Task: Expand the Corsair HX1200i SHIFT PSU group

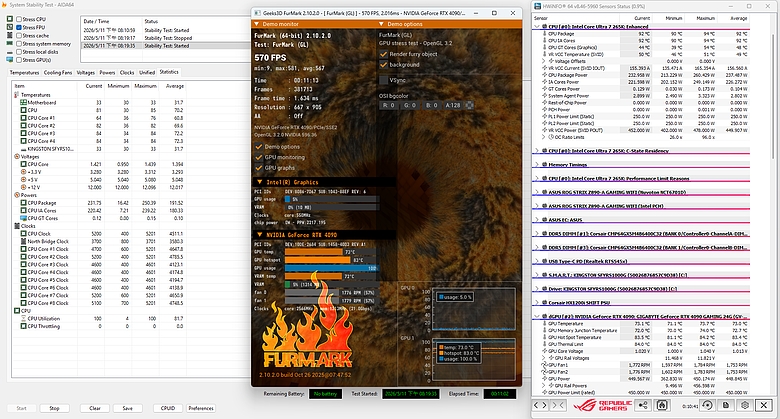Action: 537,302
